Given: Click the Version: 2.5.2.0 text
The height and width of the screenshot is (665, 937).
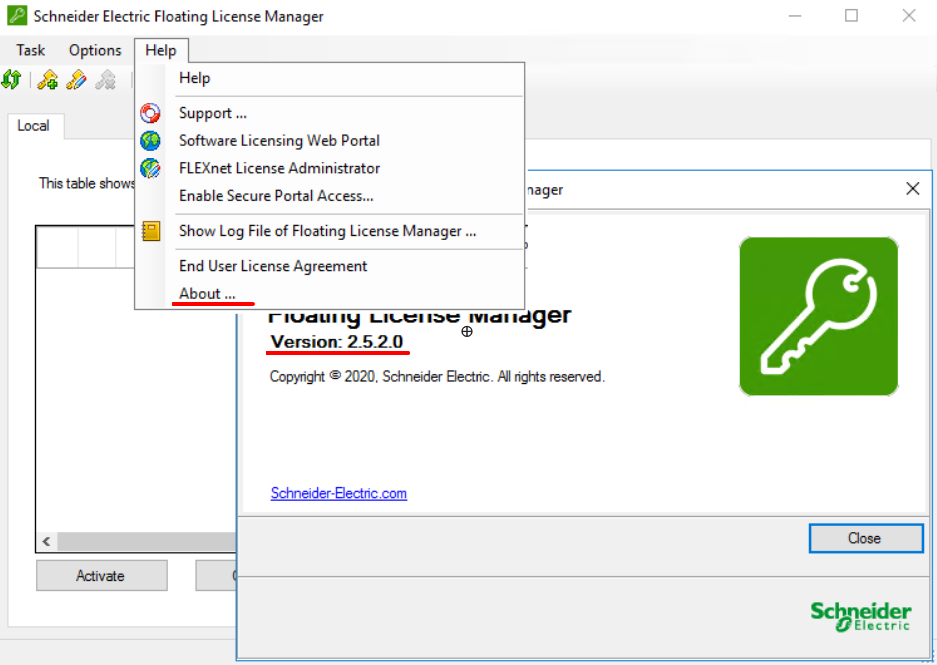Looking at the screenshot, I should 337,342.
